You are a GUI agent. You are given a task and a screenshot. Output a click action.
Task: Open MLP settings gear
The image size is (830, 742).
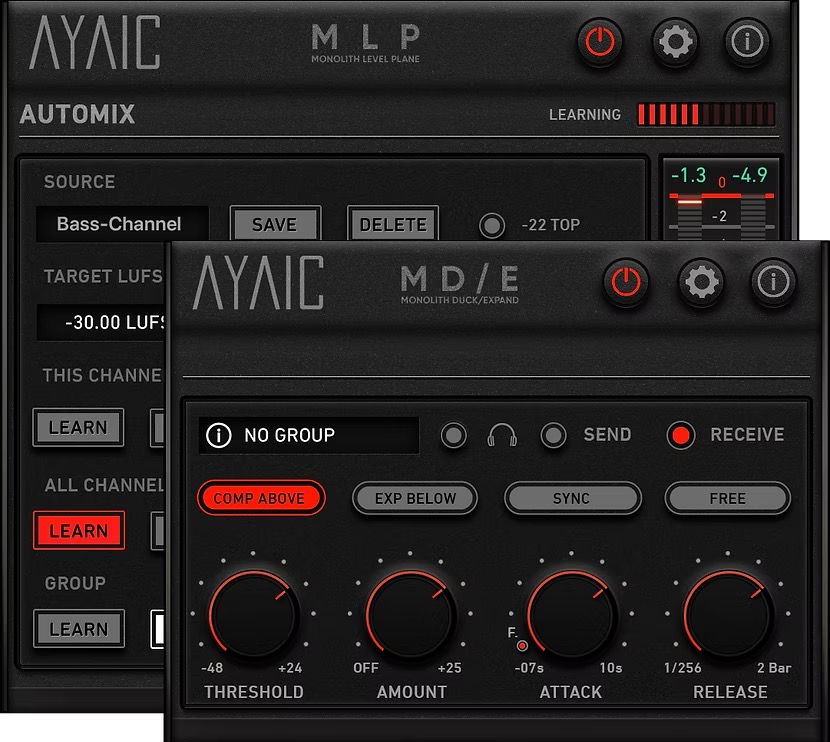tap(676, 43)
